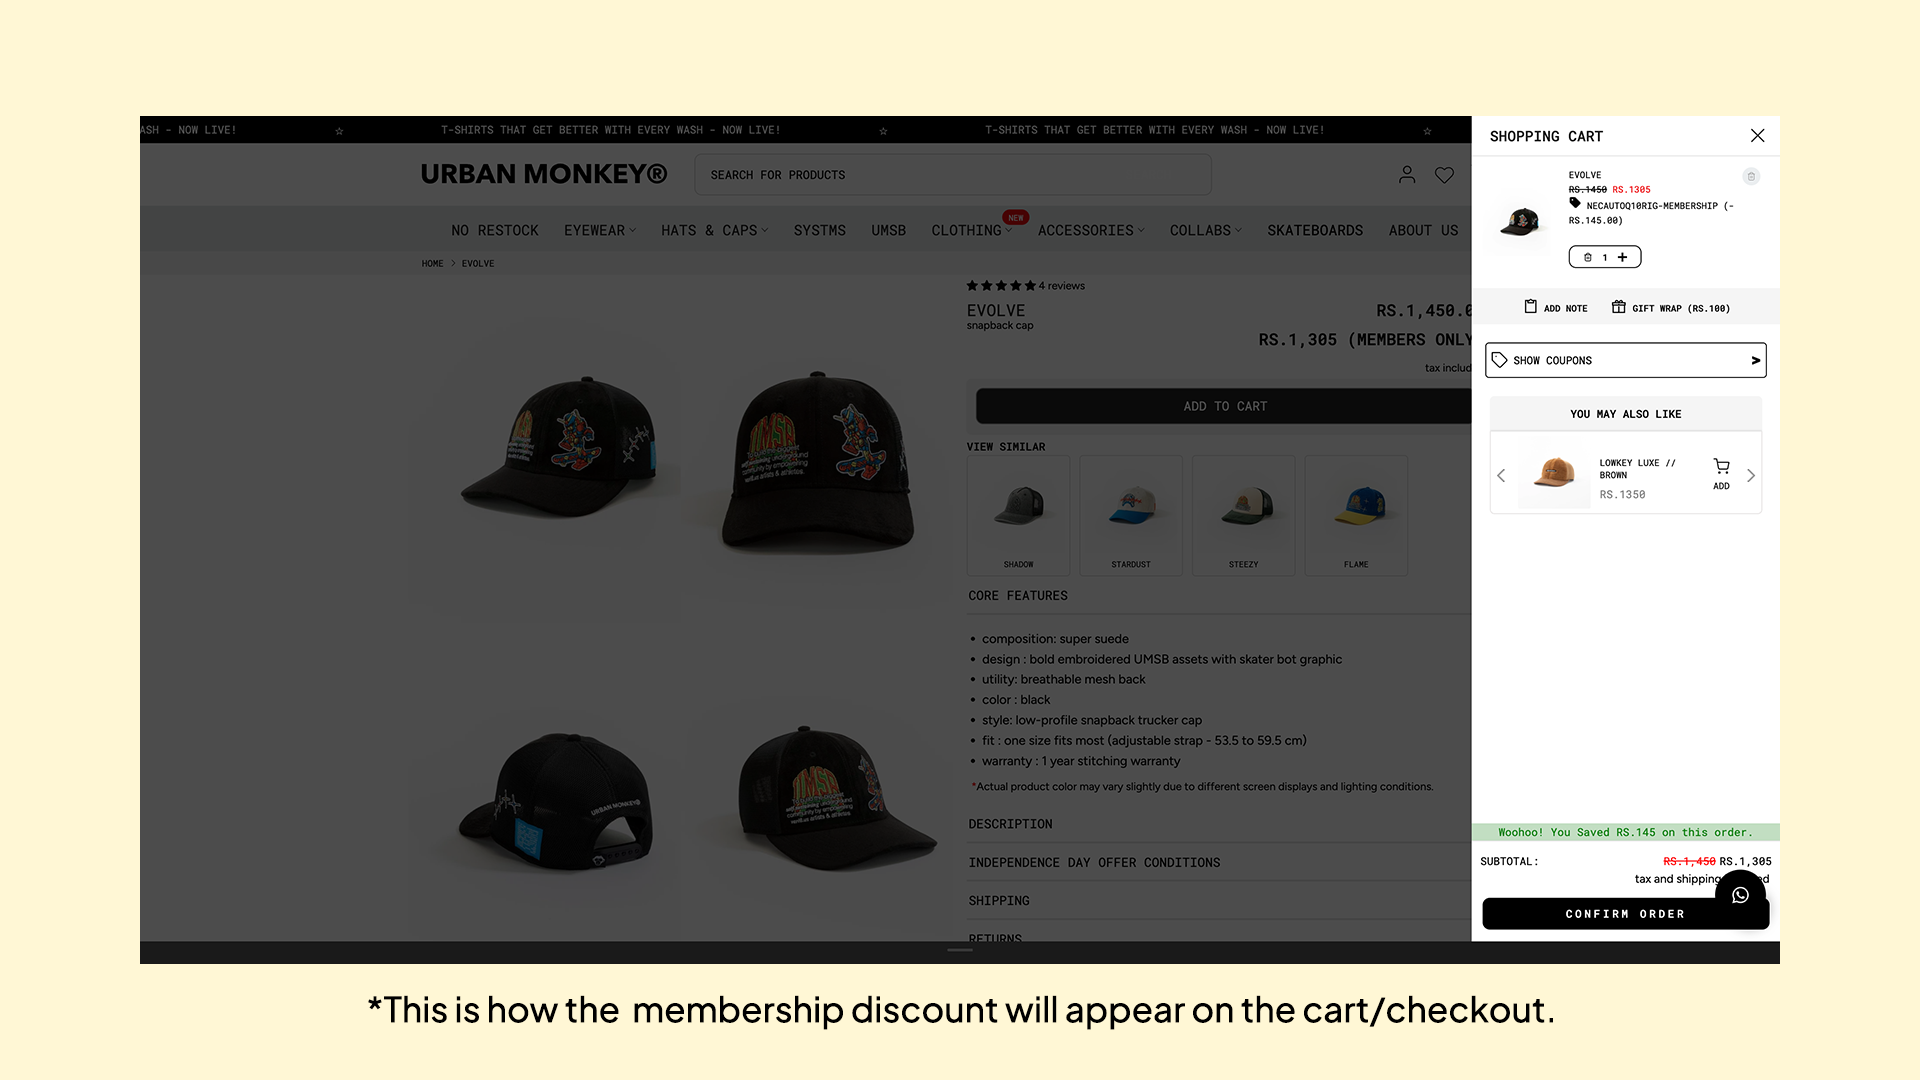The image size is (1920, 1080).
Task: Expand Show Coupons section
Action: coord(1626,360)
